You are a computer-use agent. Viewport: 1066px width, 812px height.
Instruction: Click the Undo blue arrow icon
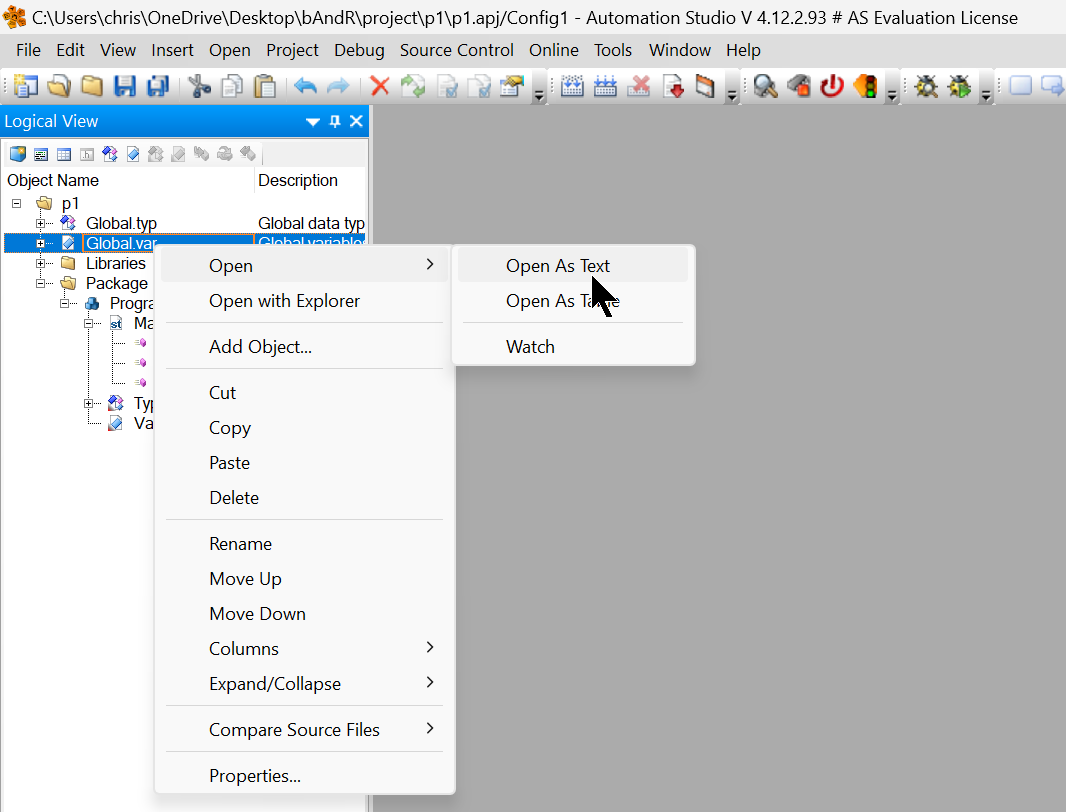(x=305, y=86)
